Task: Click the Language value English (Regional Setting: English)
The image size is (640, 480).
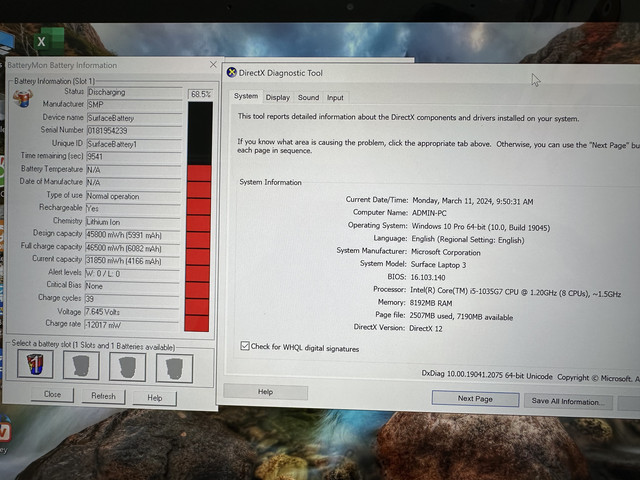Action: click(468, 240)
